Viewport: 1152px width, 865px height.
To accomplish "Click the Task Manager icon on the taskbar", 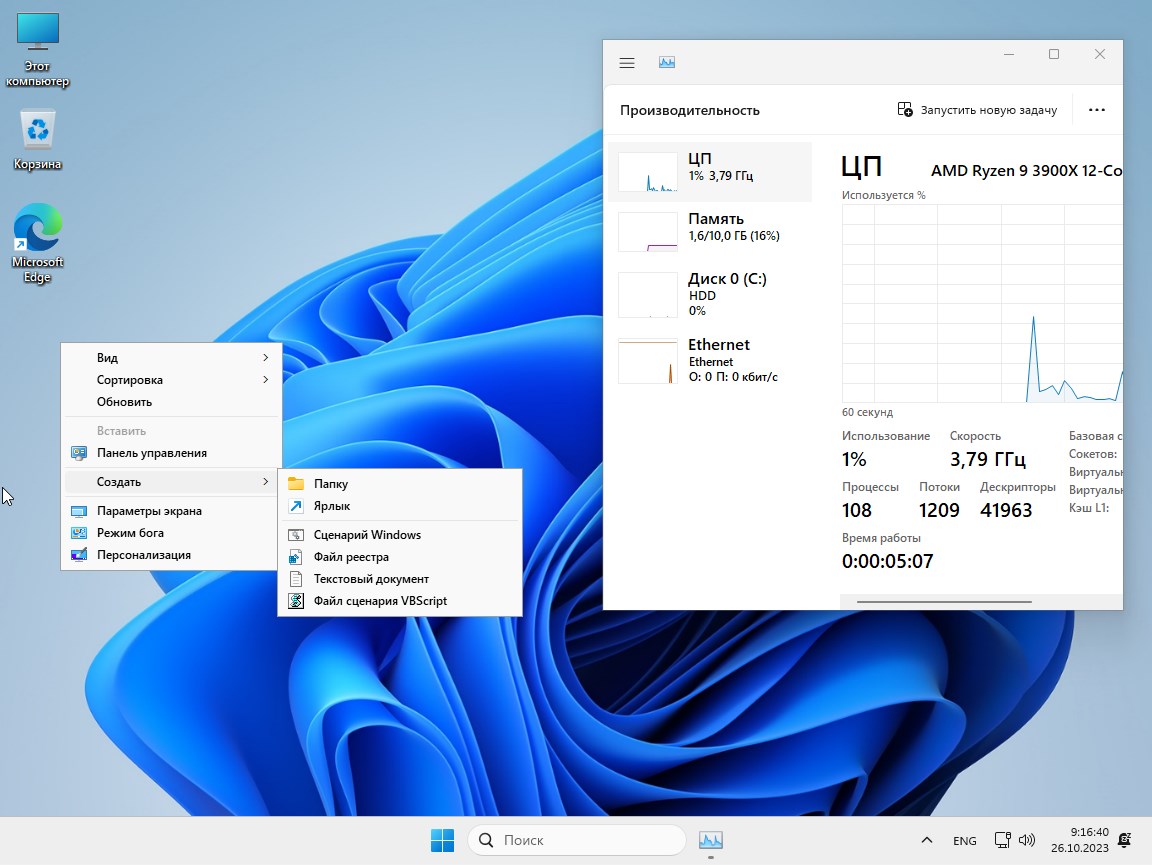I will tap(710, 840).
